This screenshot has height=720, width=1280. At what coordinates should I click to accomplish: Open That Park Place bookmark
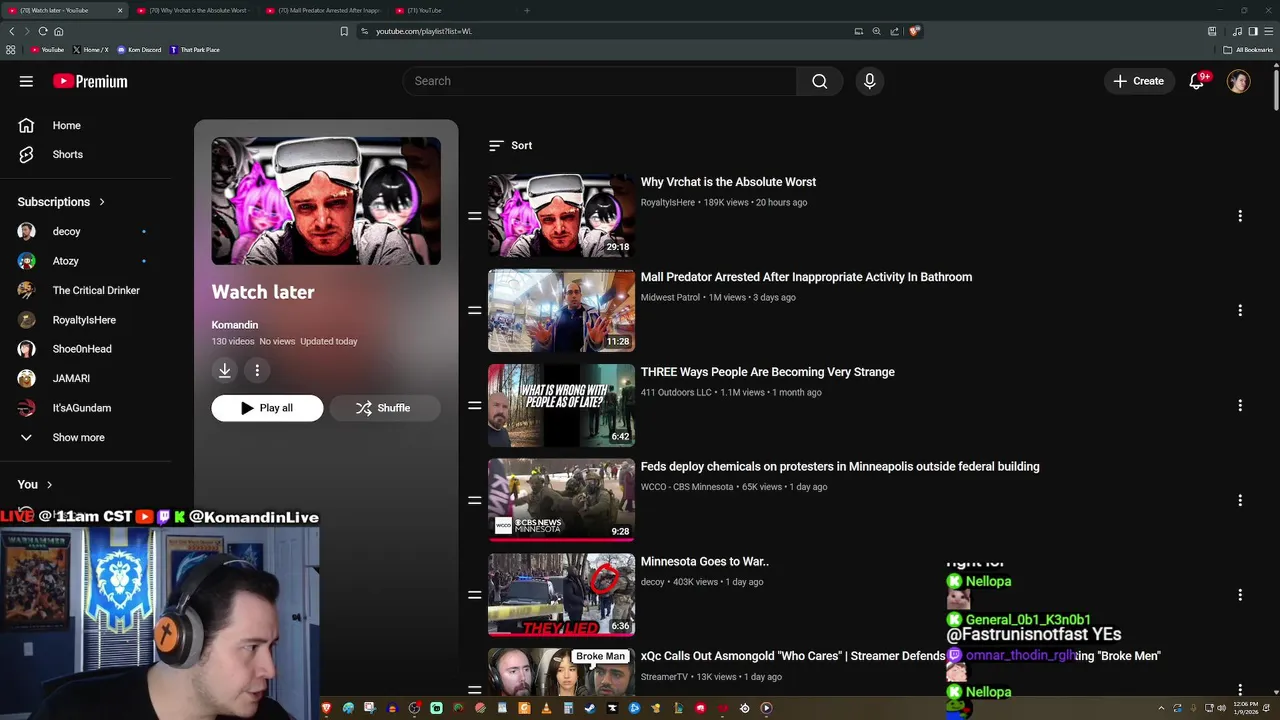(x=195, y=50)
